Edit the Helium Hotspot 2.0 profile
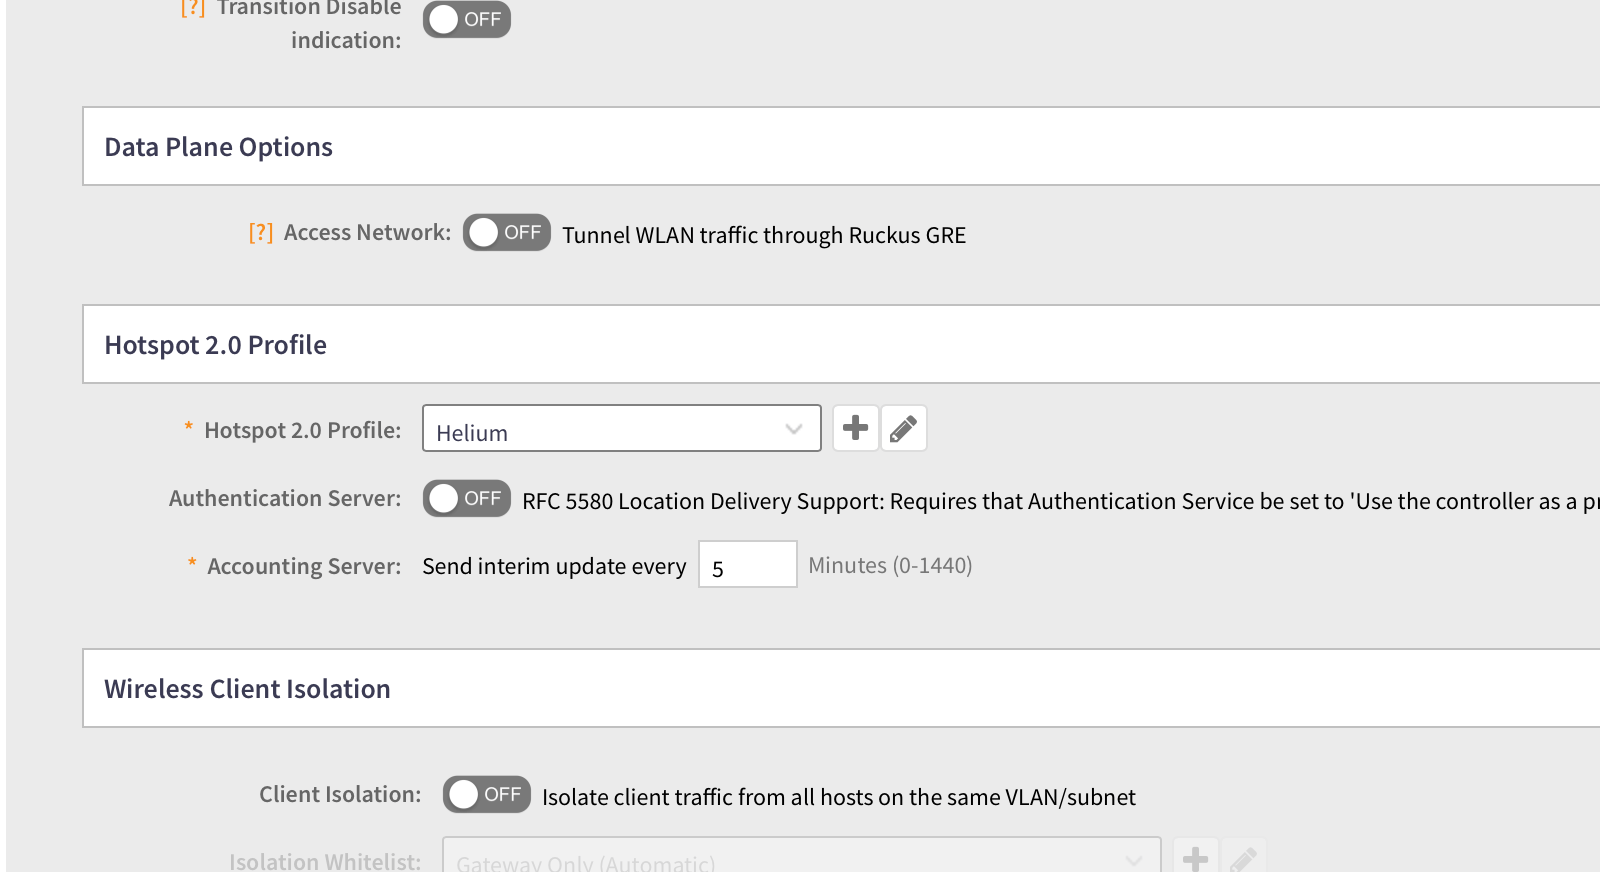Image resolution: width=1600 pixels, height=872 pixels. tap(904, 428)
